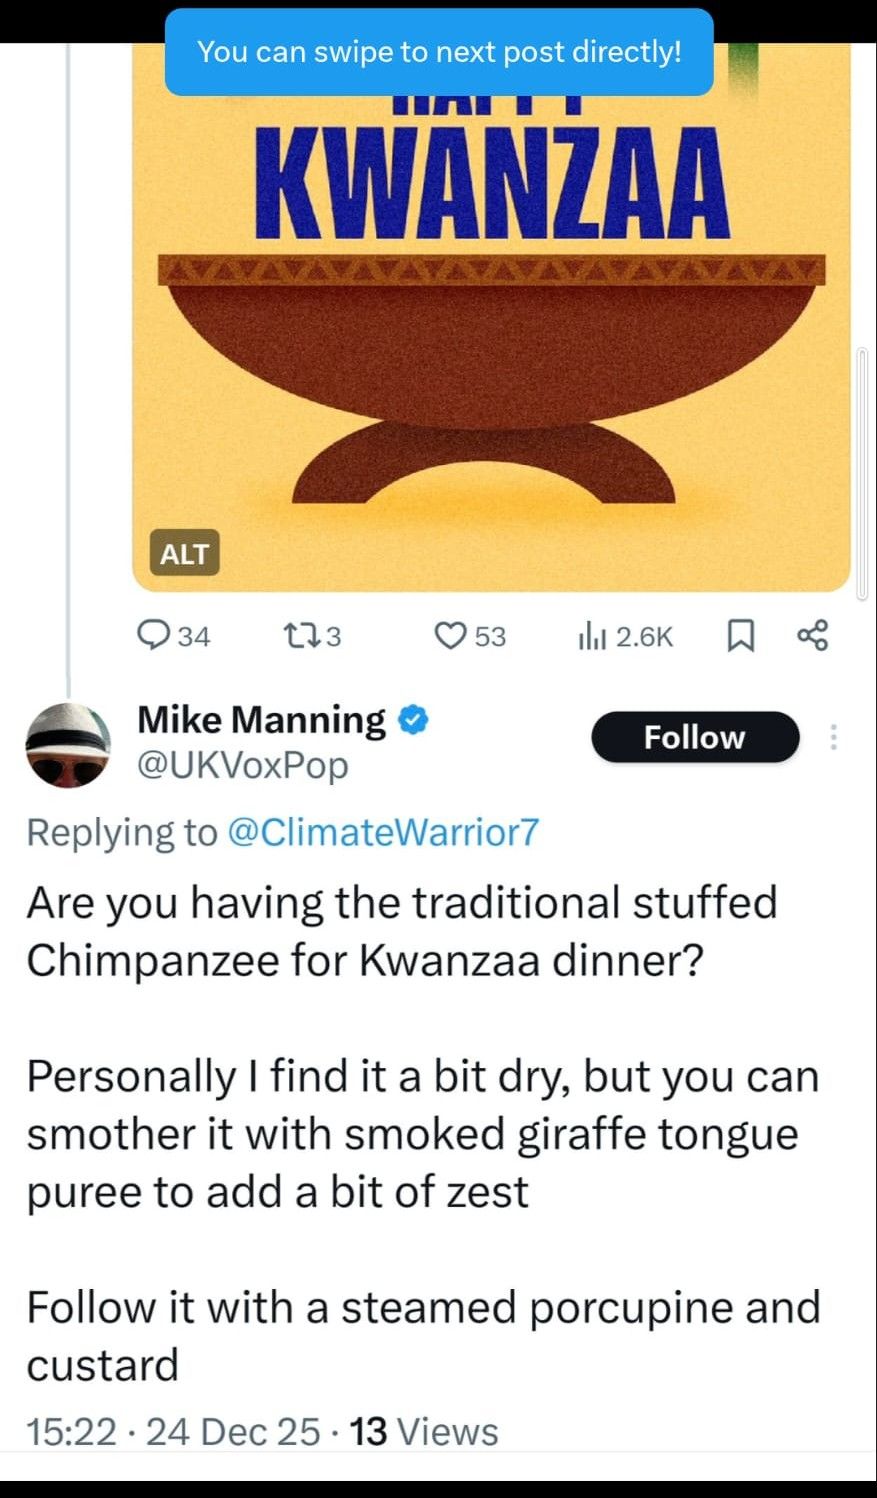The height and width of the screenshot is (1498, 877).
Task: Open the @ClimateWarrior7 mention link
Action: point(384,832)
